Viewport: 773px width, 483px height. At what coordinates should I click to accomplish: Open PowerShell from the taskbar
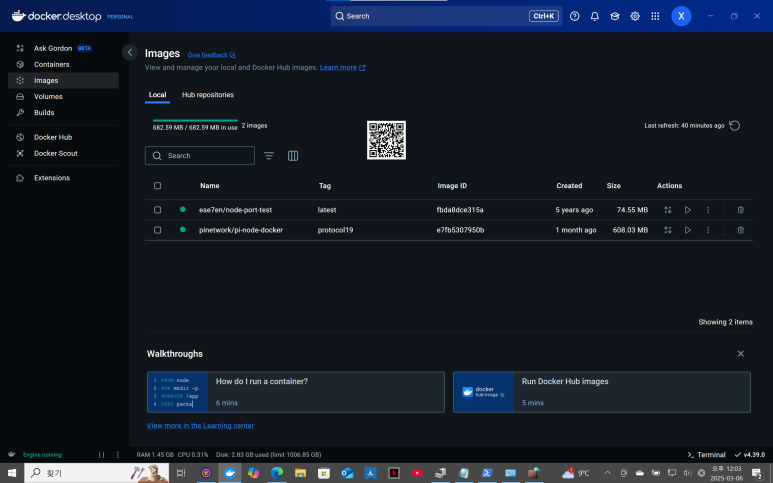[x=487, y=473]
